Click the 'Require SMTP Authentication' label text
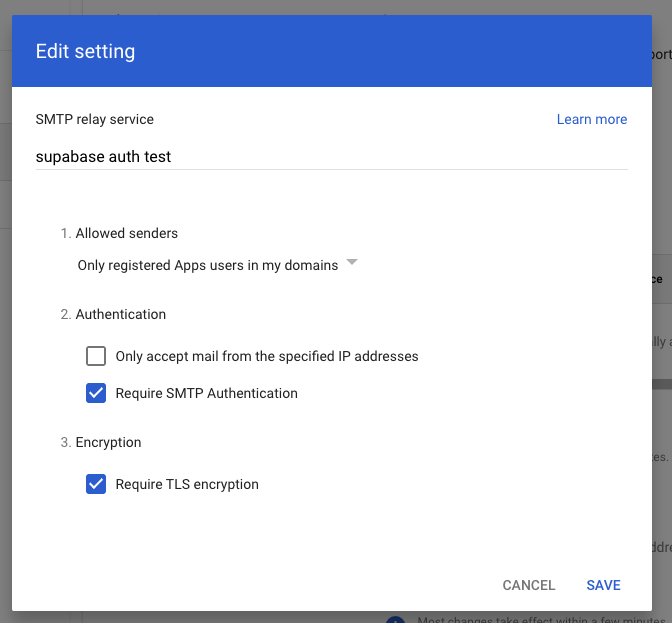Viewport: 672px width, 623px height. [206, 393]
